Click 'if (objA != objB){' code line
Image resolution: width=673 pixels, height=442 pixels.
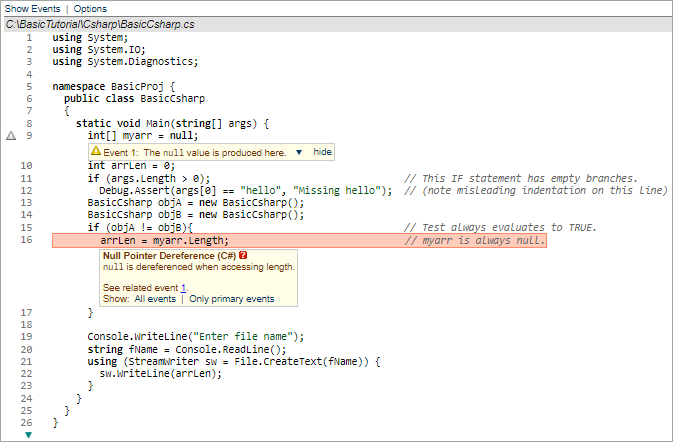point(140,227)
